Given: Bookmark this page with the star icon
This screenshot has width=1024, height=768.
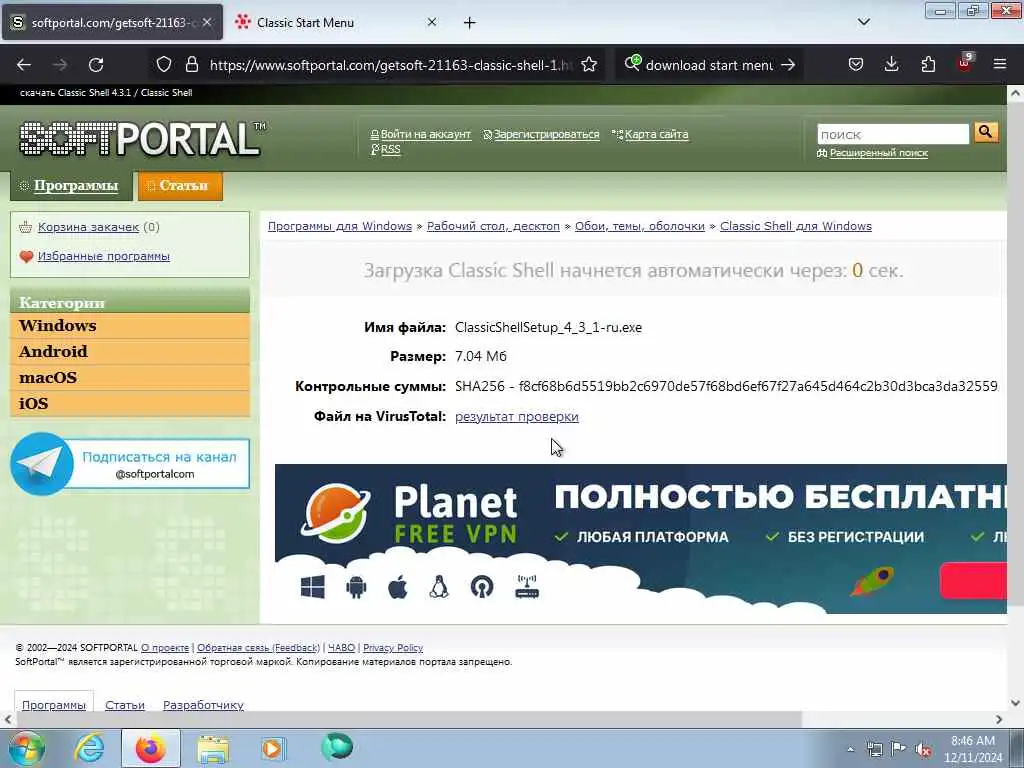Looking at the screenshot, I should point(589,65).
